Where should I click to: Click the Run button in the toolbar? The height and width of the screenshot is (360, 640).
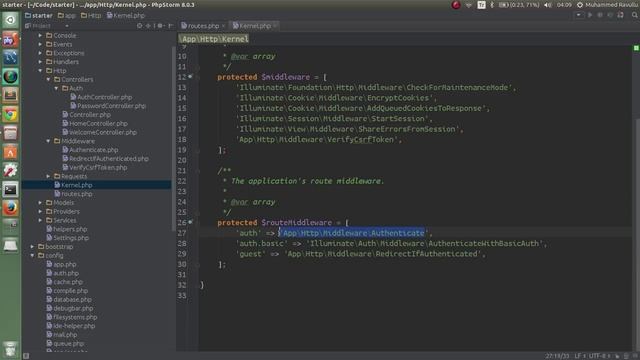pyautogui.click(x=589, y=15)
